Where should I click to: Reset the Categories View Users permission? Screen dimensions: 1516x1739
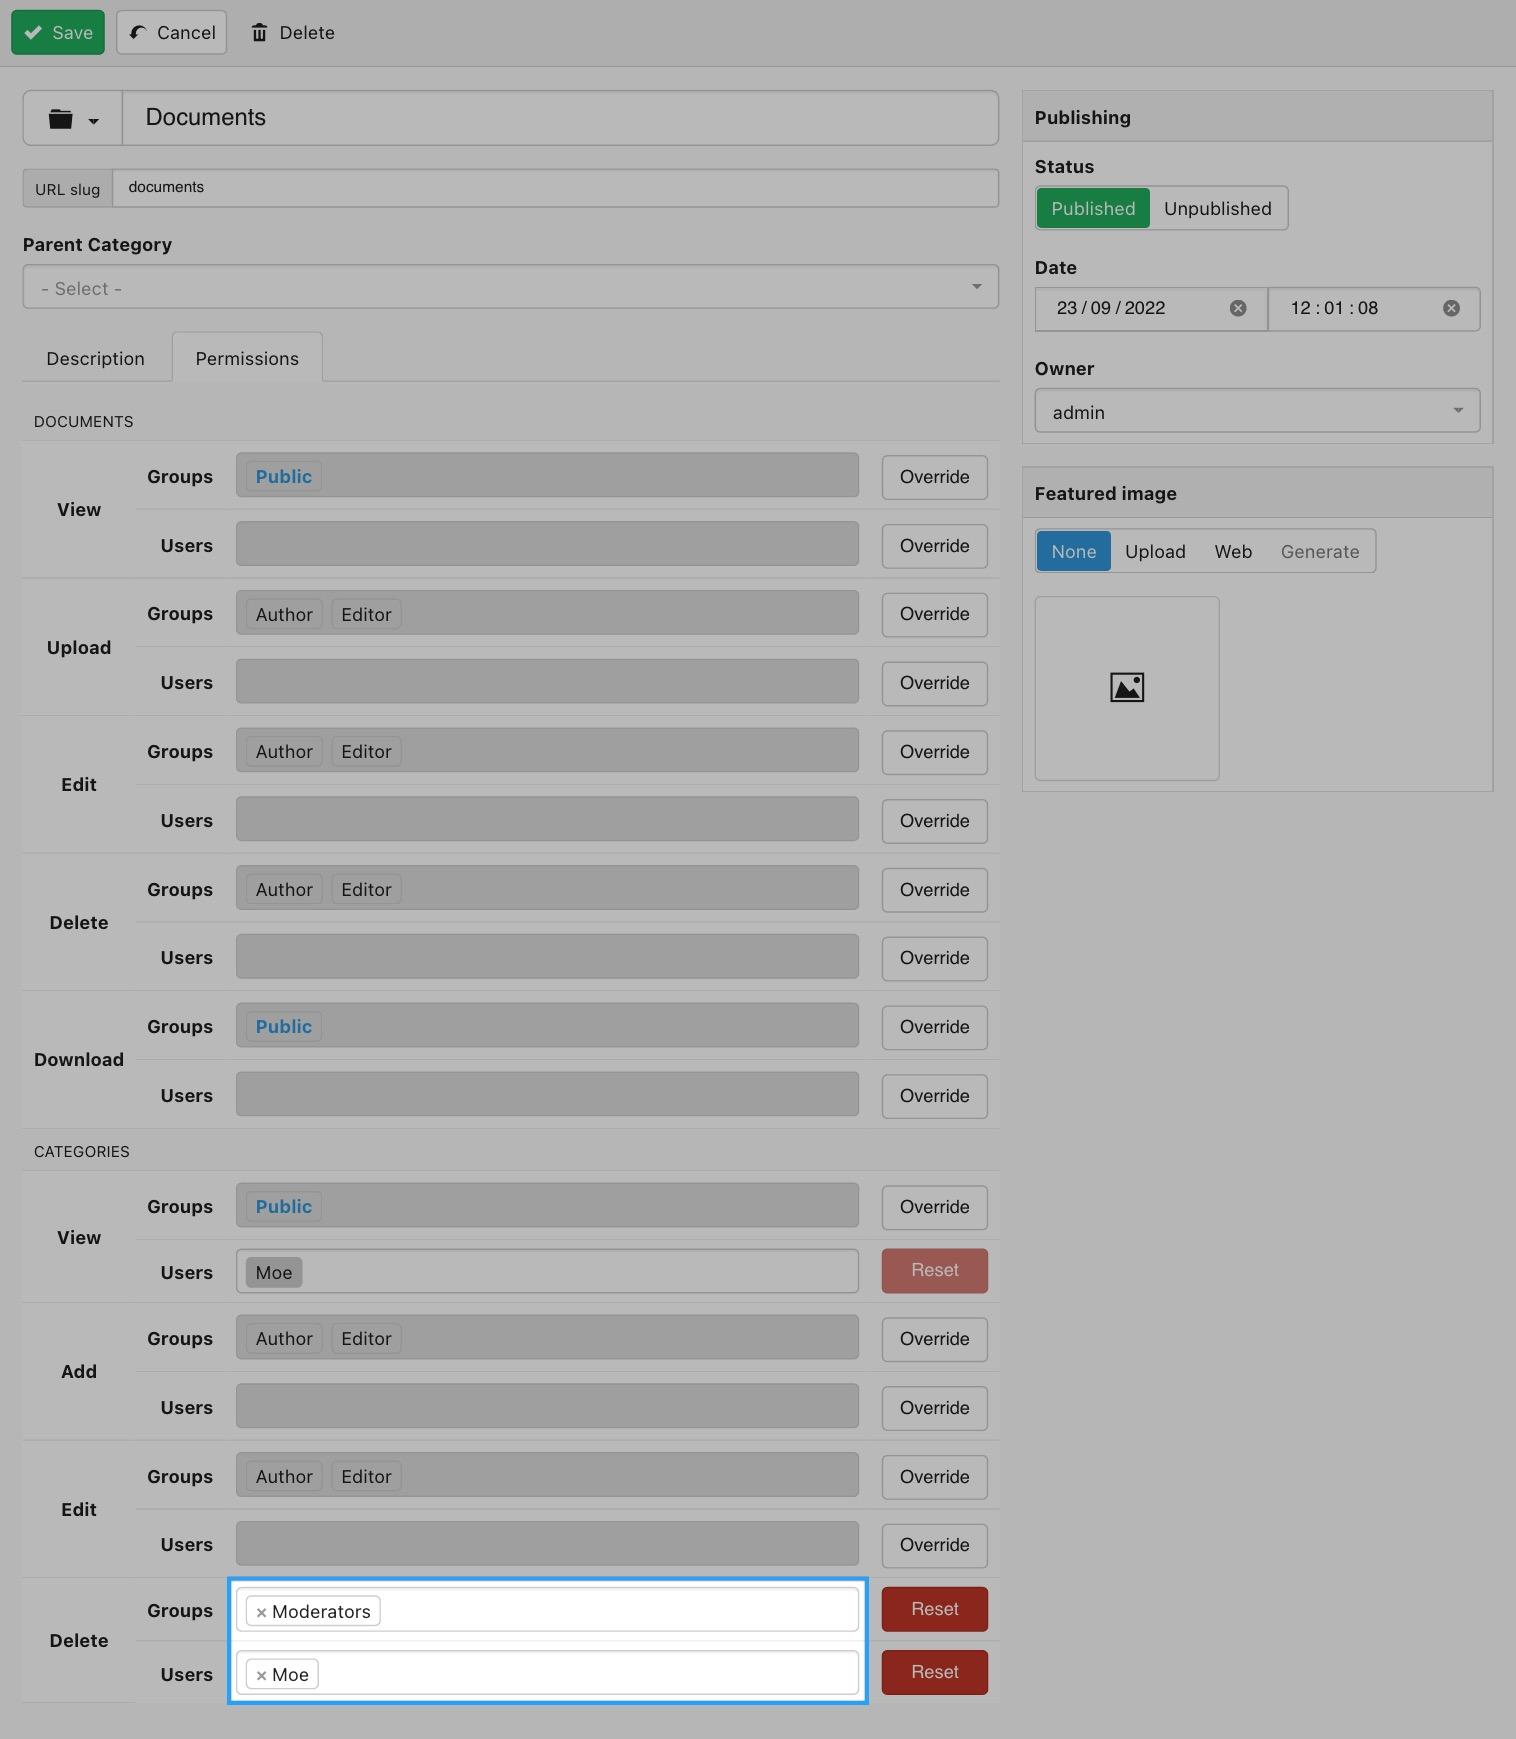(x=934, y=1270)
